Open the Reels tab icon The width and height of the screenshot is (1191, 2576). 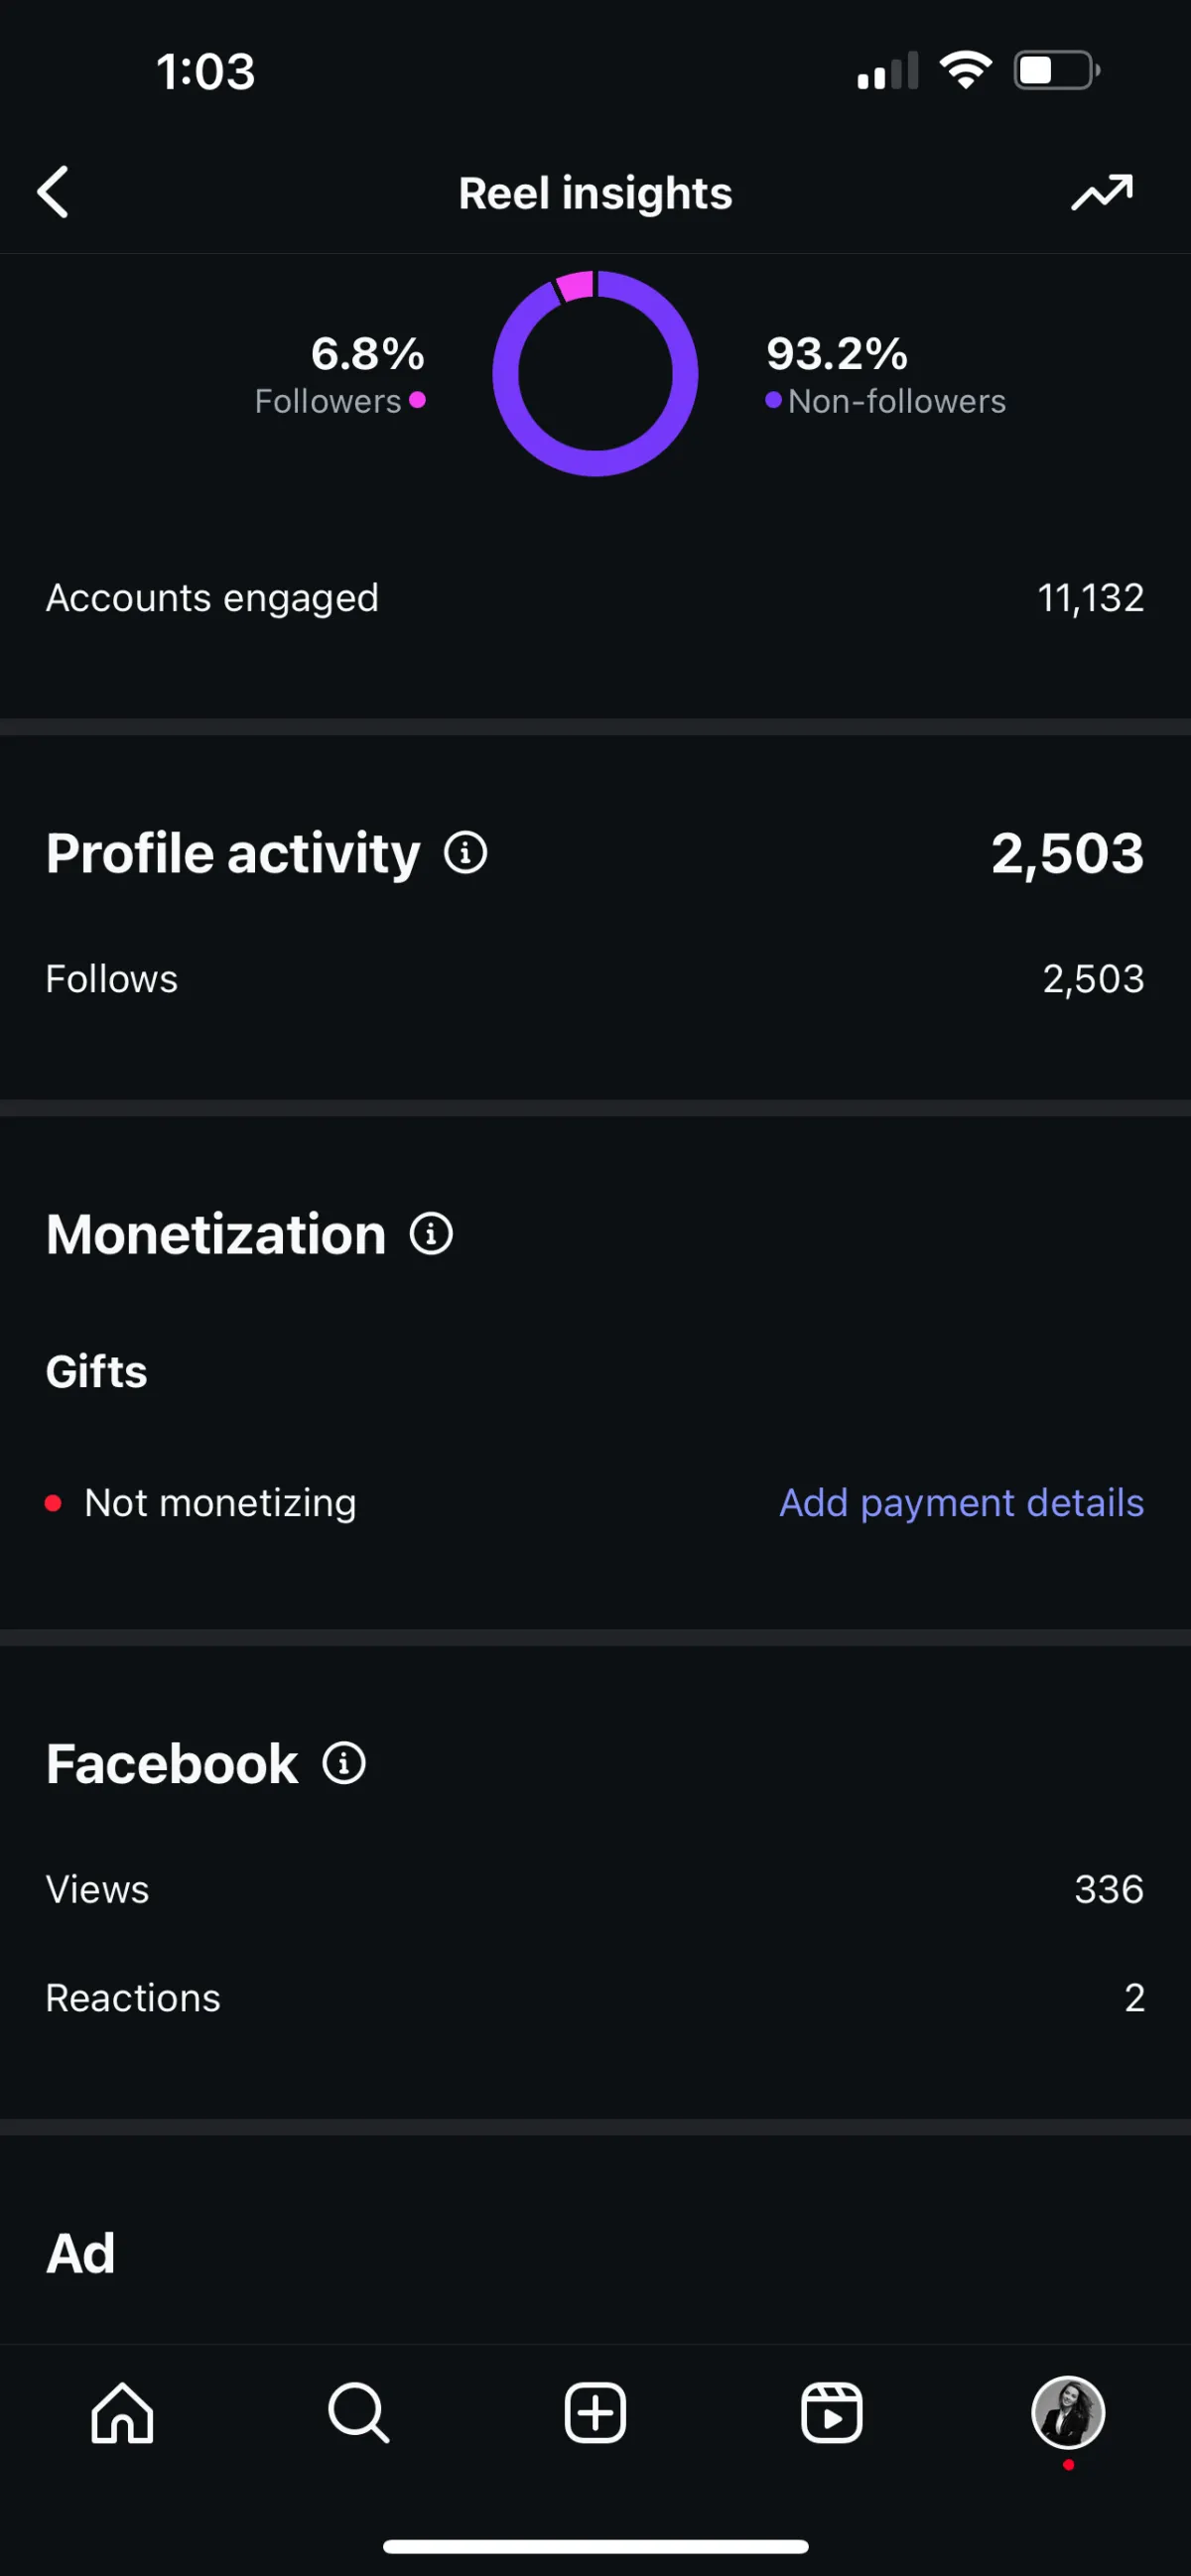click(831, 2413)
